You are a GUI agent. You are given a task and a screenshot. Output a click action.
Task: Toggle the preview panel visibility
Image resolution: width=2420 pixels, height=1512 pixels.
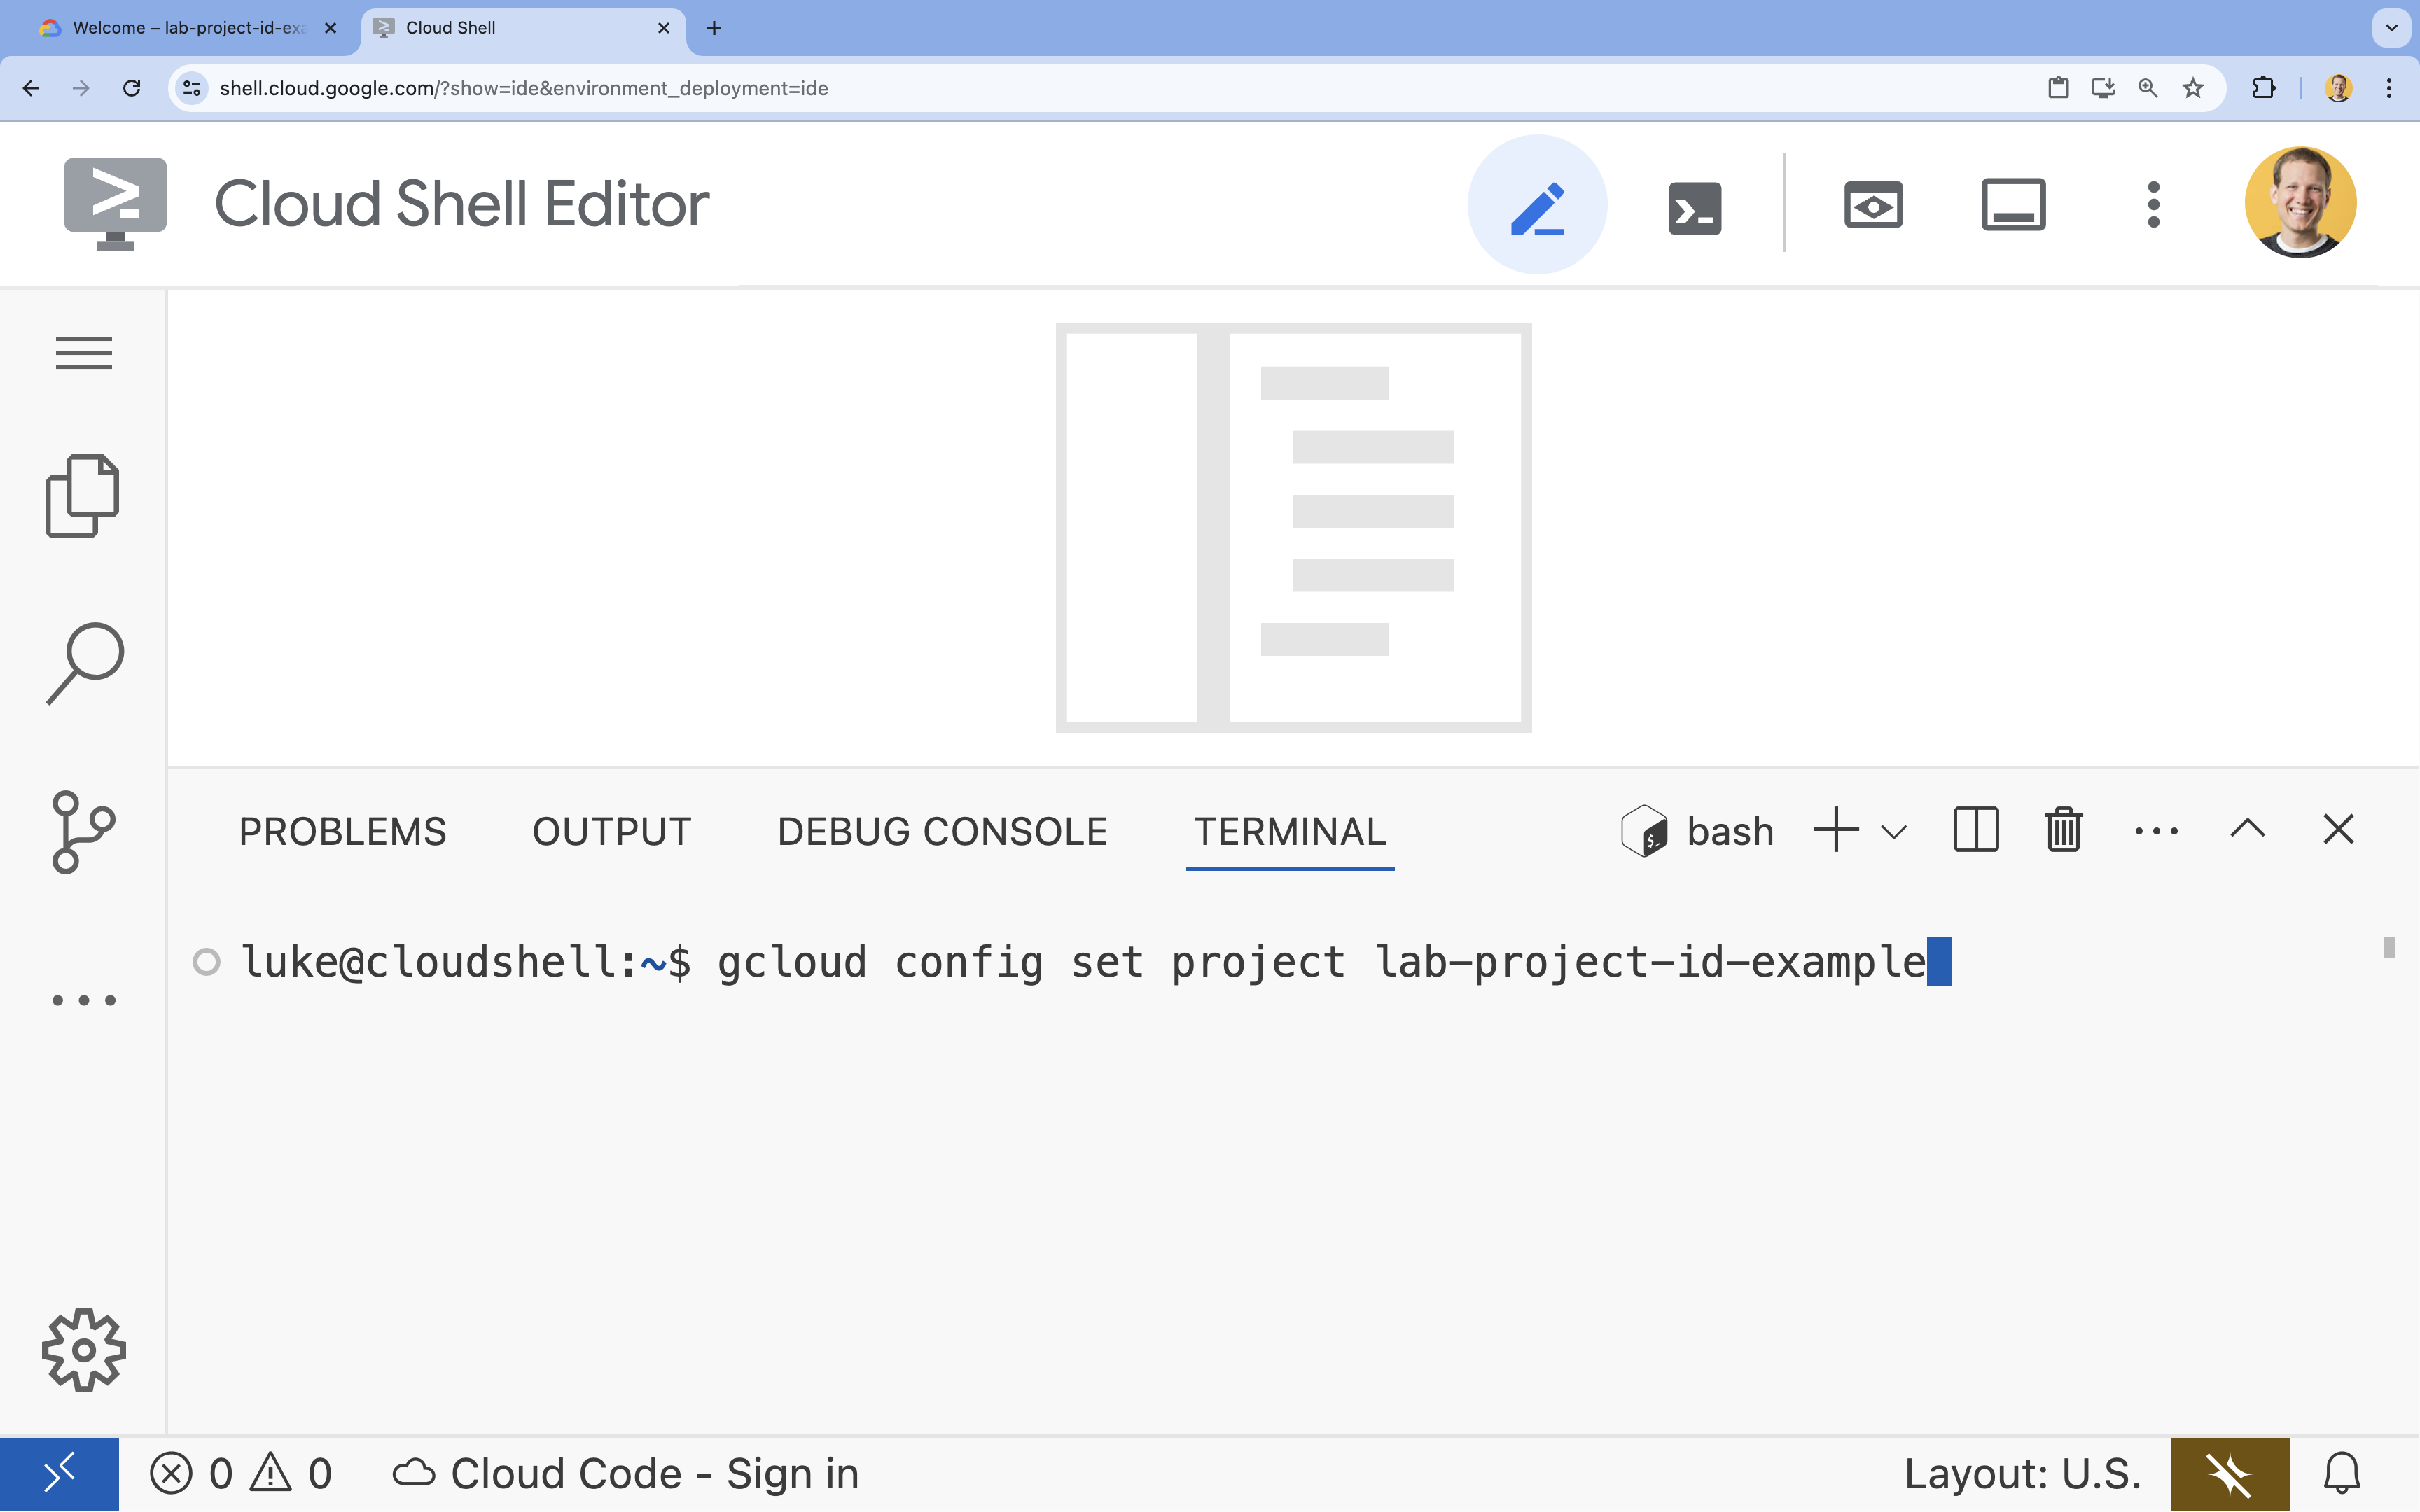tap(1875, 204)
